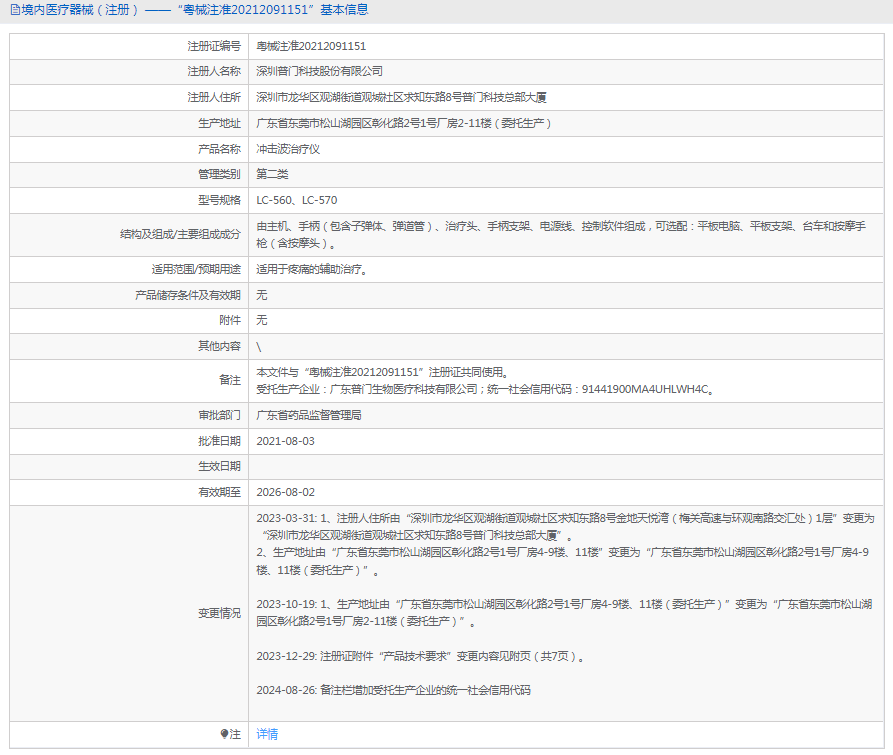Click the 审批部门 label
Viewport: 893px width, 755px height.
click(219, 416)
